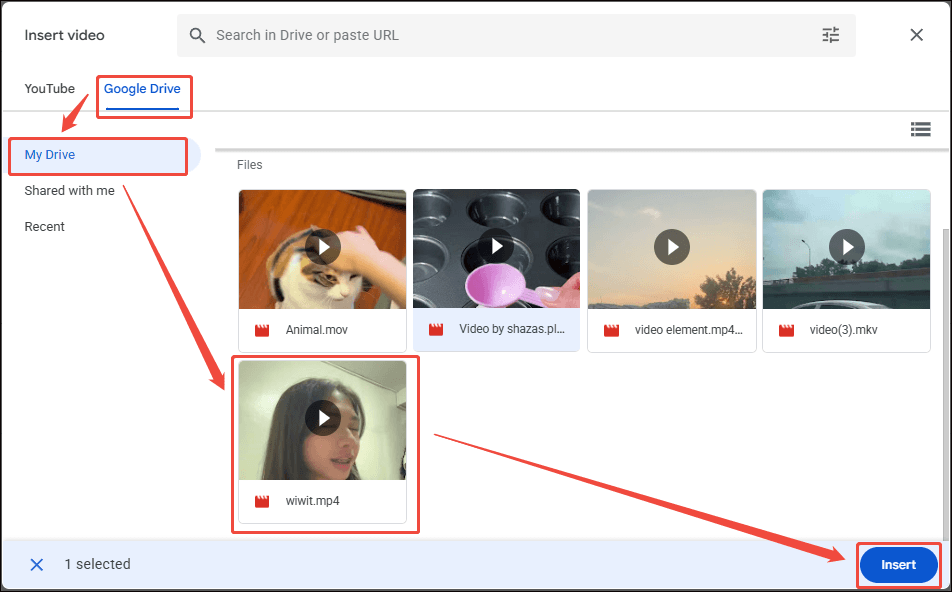Screen dimensions: 952x592
Task: Click the Animal.mov file name
Action: 317,330
